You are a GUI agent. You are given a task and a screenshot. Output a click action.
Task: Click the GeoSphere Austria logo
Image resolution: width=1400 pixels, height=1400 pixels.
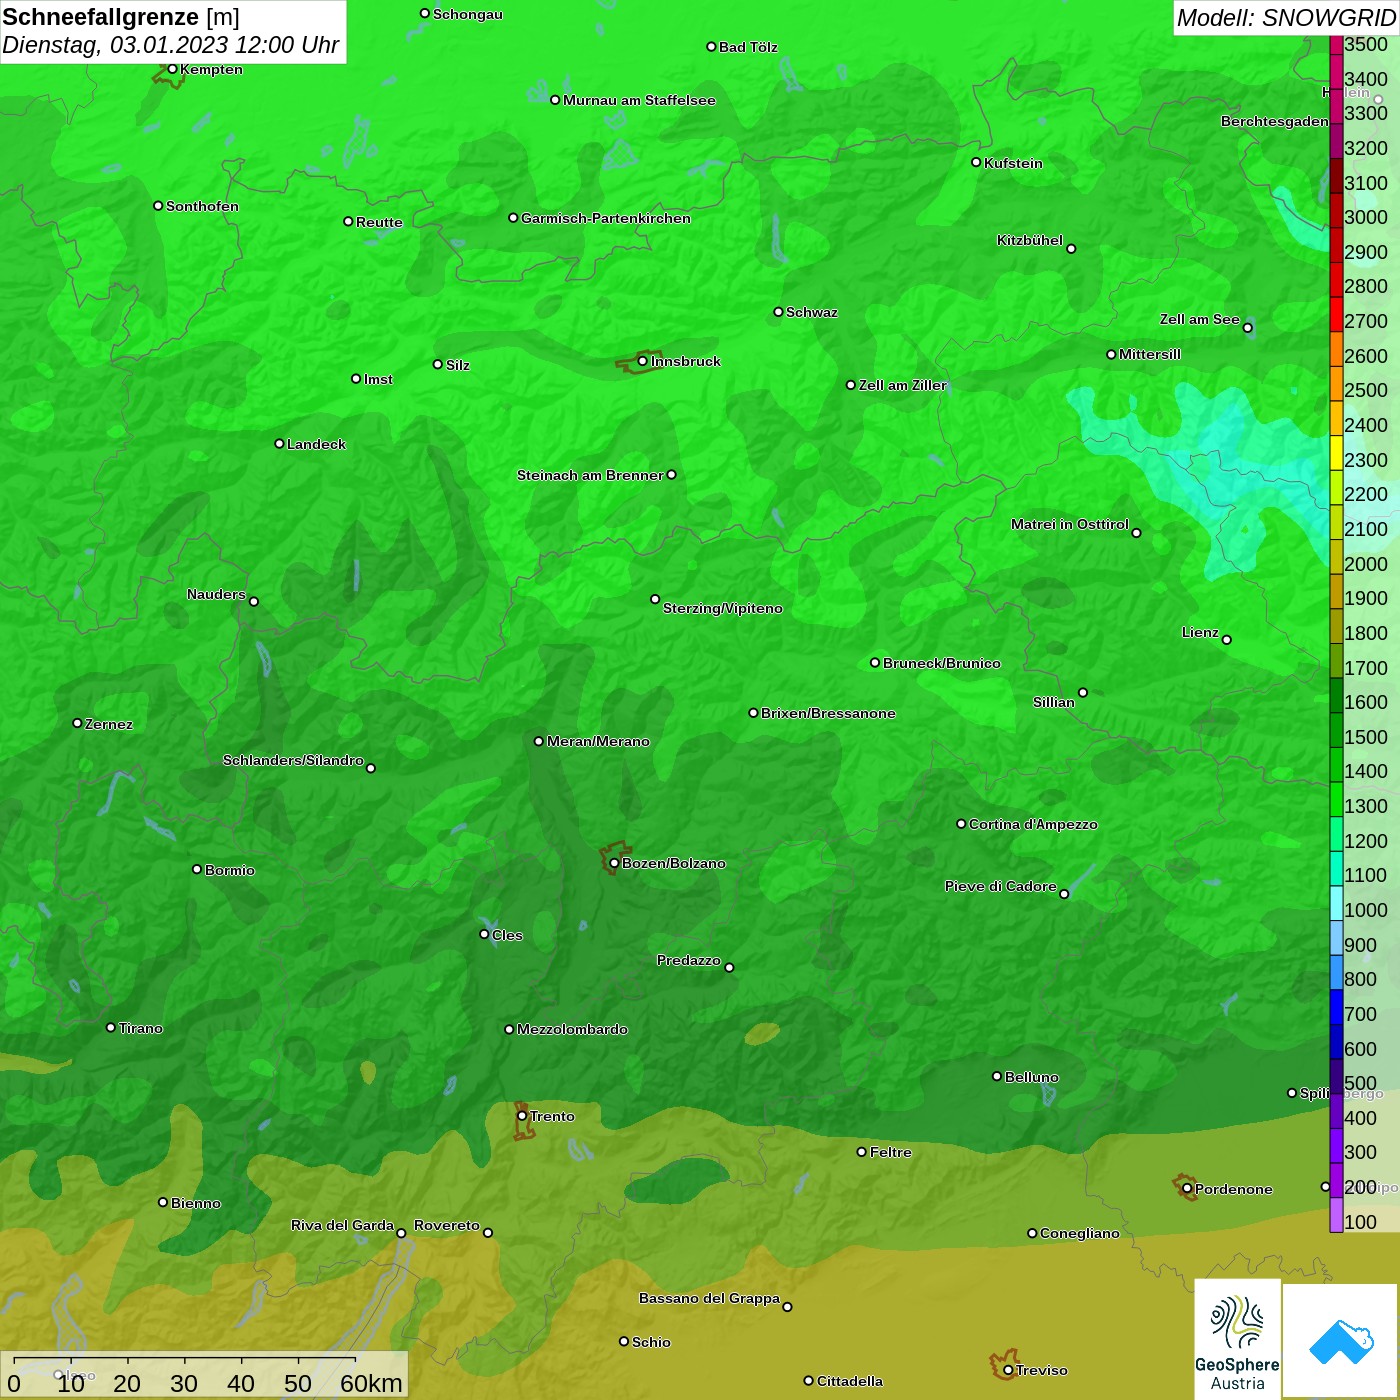[1237, 1338]
